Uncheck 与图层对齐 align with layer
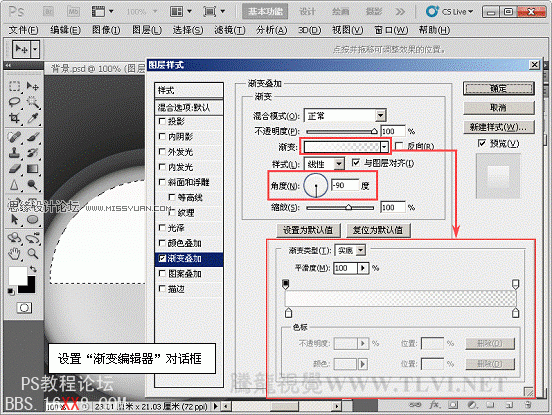The image size is (552, 415). [x=356, y=163]
